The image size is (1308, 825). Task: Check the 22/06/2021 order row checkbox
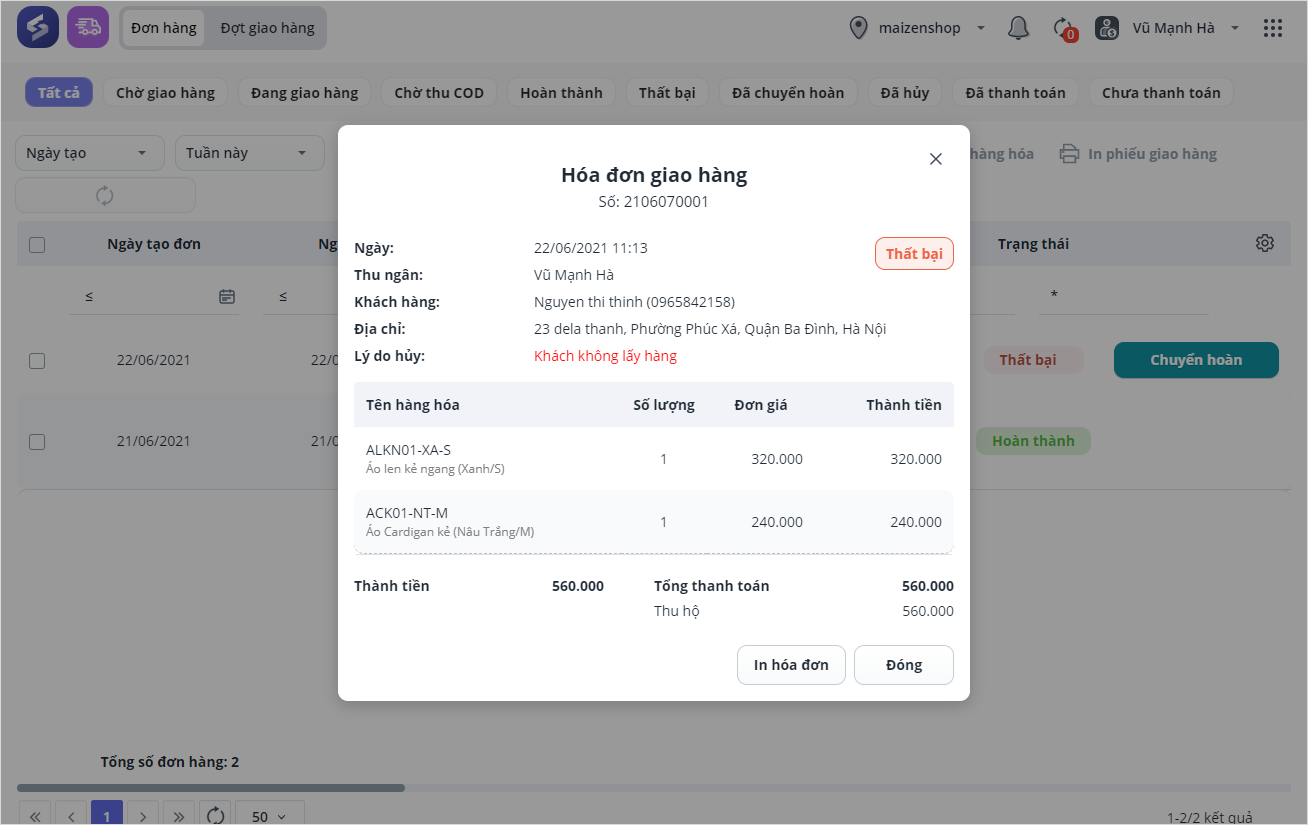click(x=37, y=361)
